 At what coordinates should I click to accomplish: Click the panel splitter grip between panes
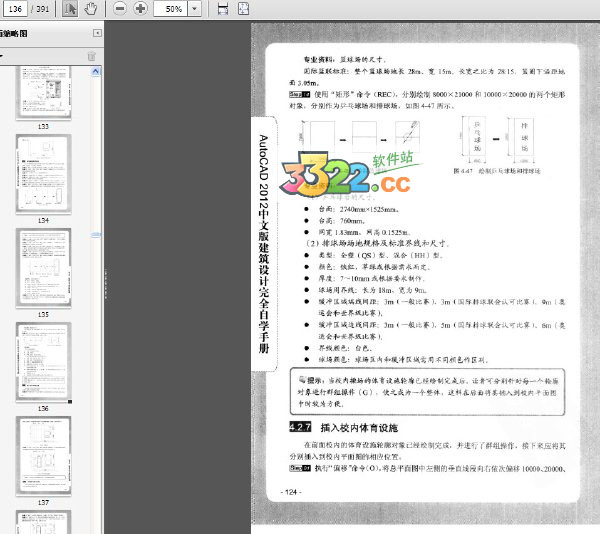(105, 283)
